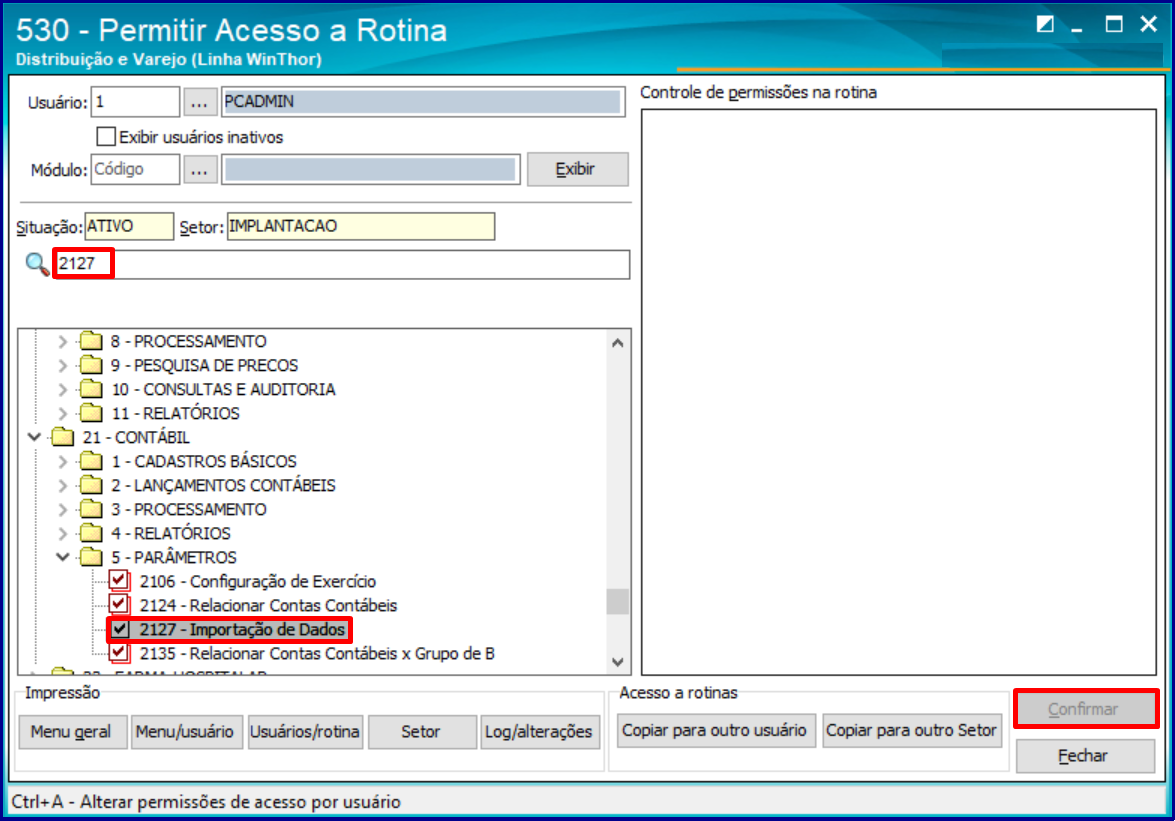Toggle Exibir usuários inativos checkbox

(106, 136)
